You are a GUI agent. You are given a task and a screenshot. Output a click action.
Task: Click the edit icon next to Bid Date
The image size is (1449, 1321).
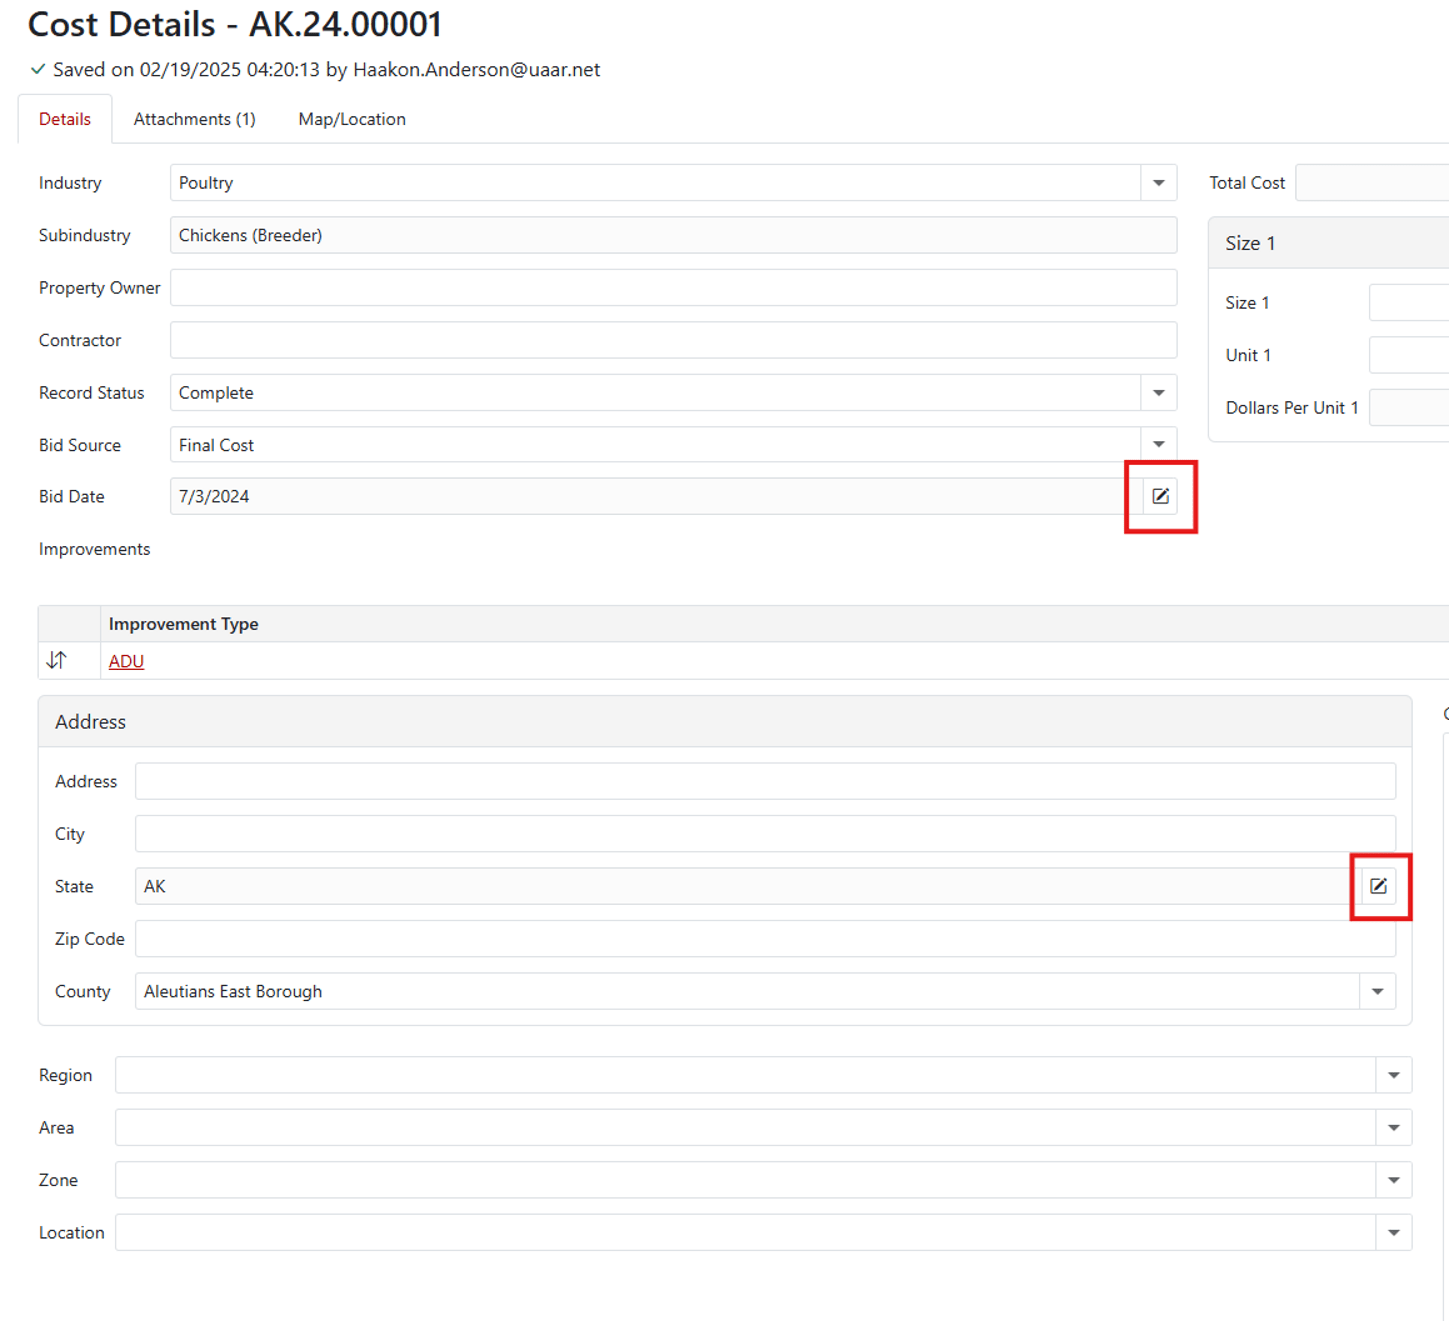point(1160,496)
